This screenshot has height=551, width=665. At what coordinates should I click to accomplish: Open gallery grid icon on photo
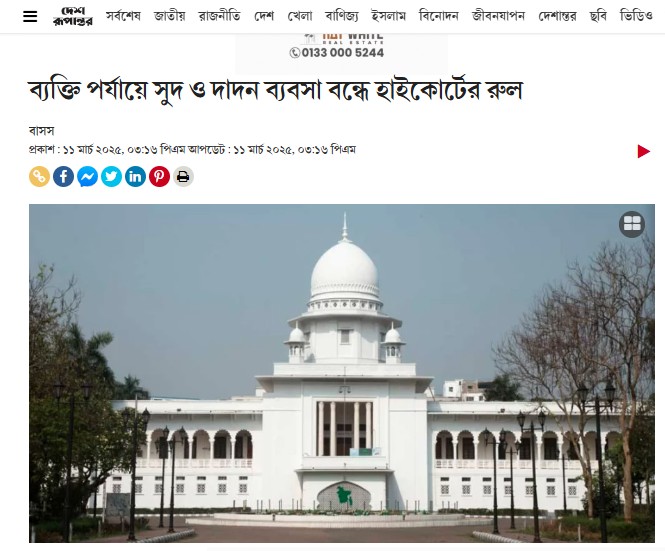632,224
